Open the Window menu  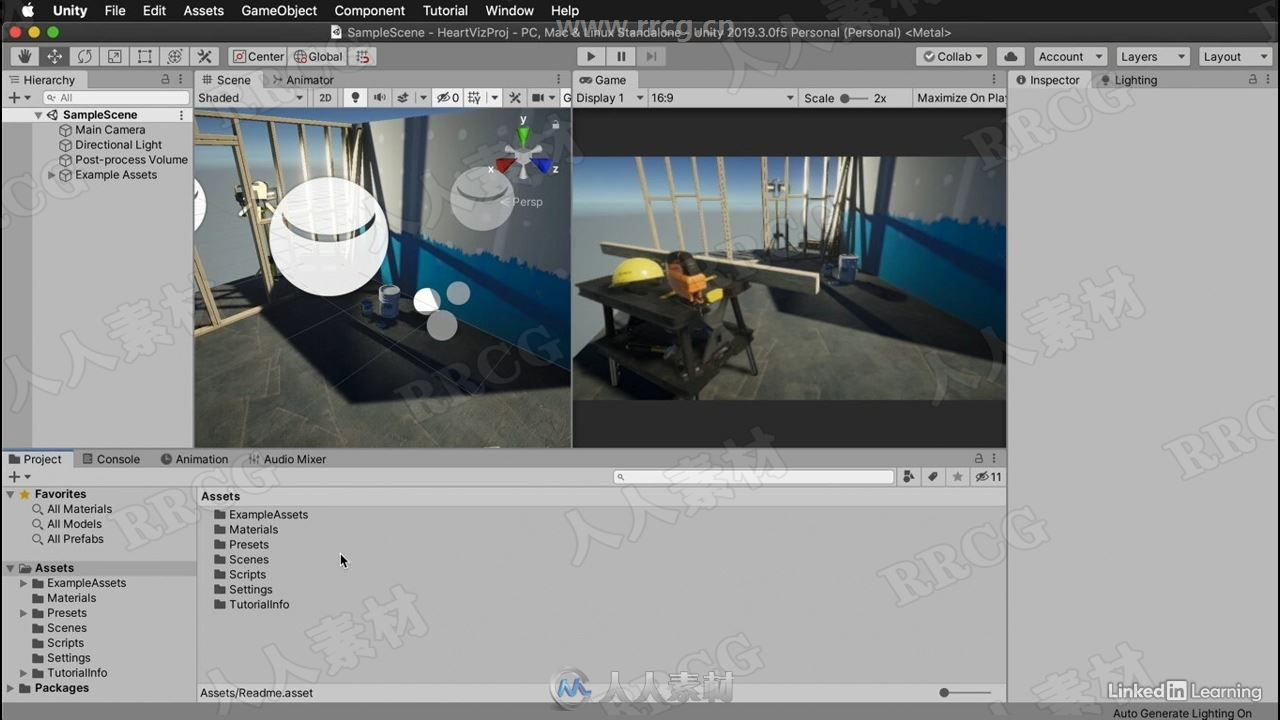[x=509, y=11]
